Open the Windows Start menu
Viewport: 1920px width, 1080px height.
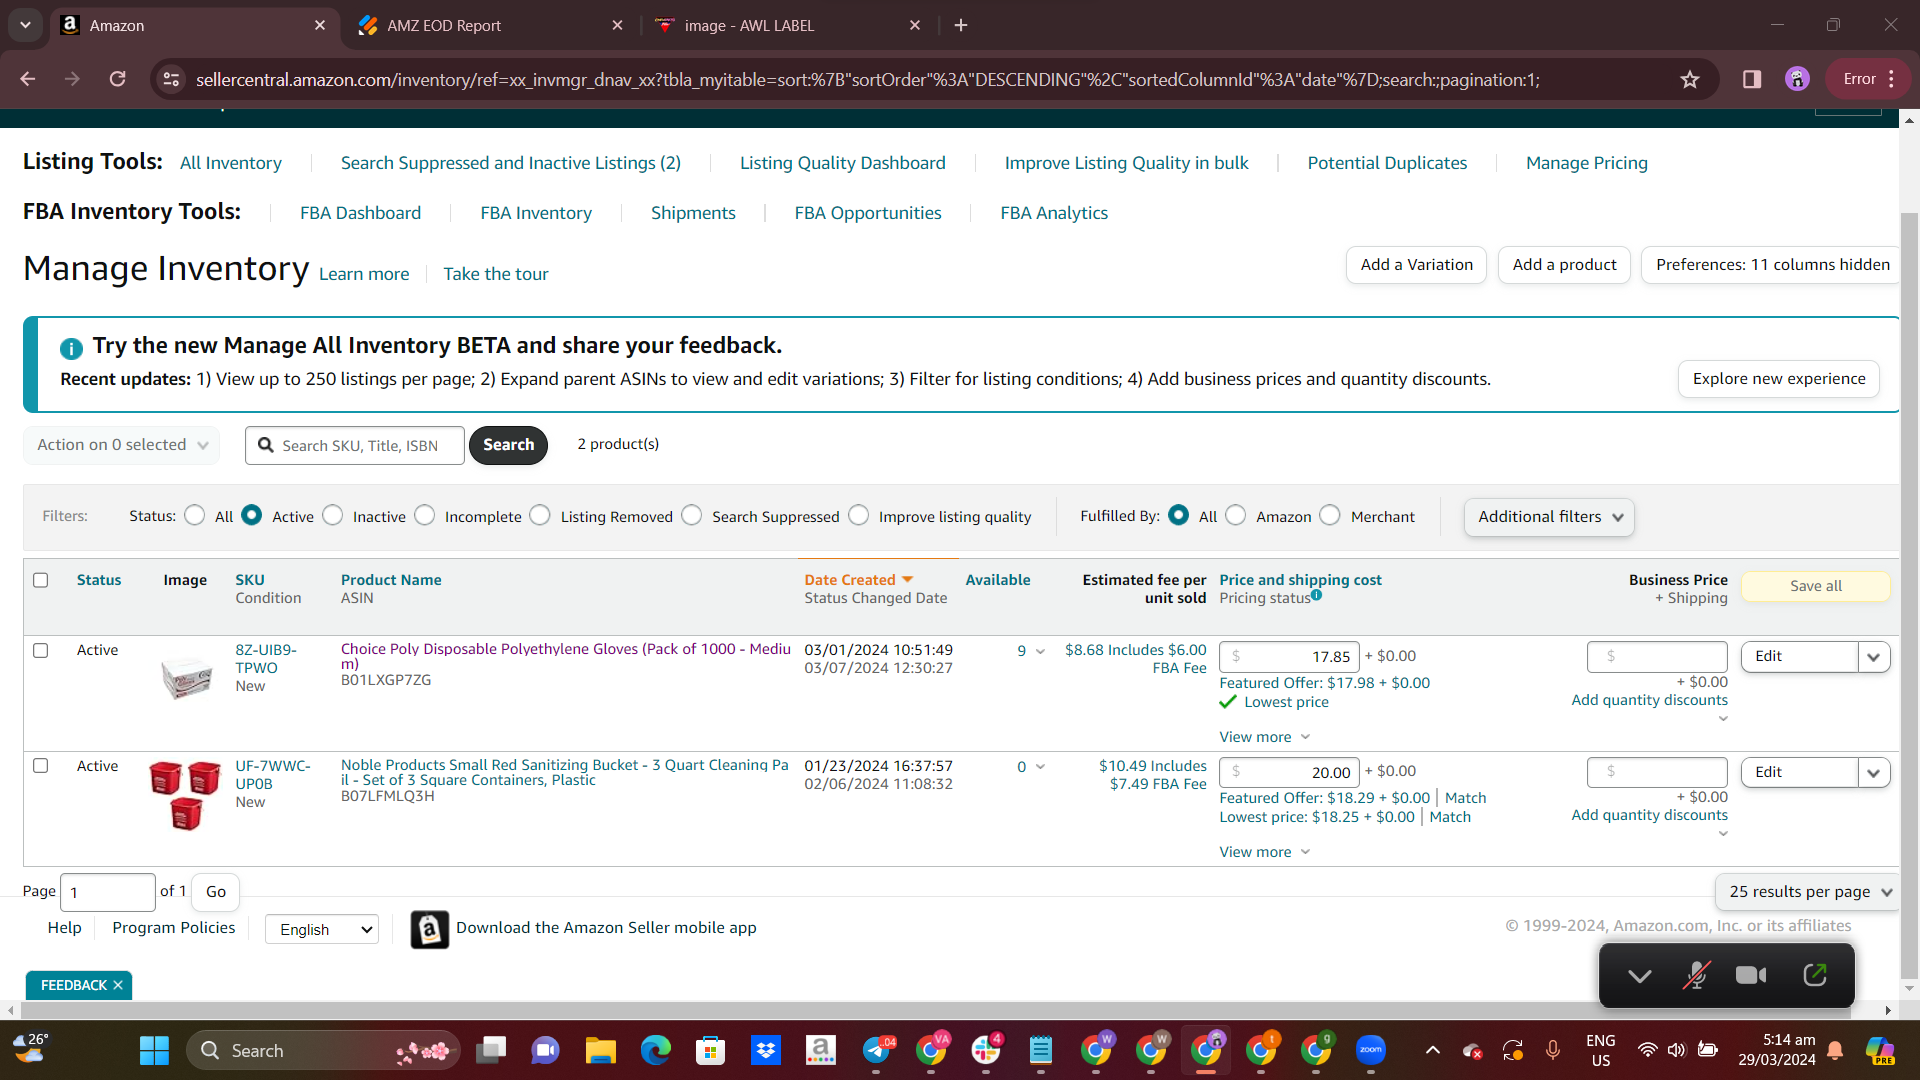pyautogui.click(x=154, y=1051)
